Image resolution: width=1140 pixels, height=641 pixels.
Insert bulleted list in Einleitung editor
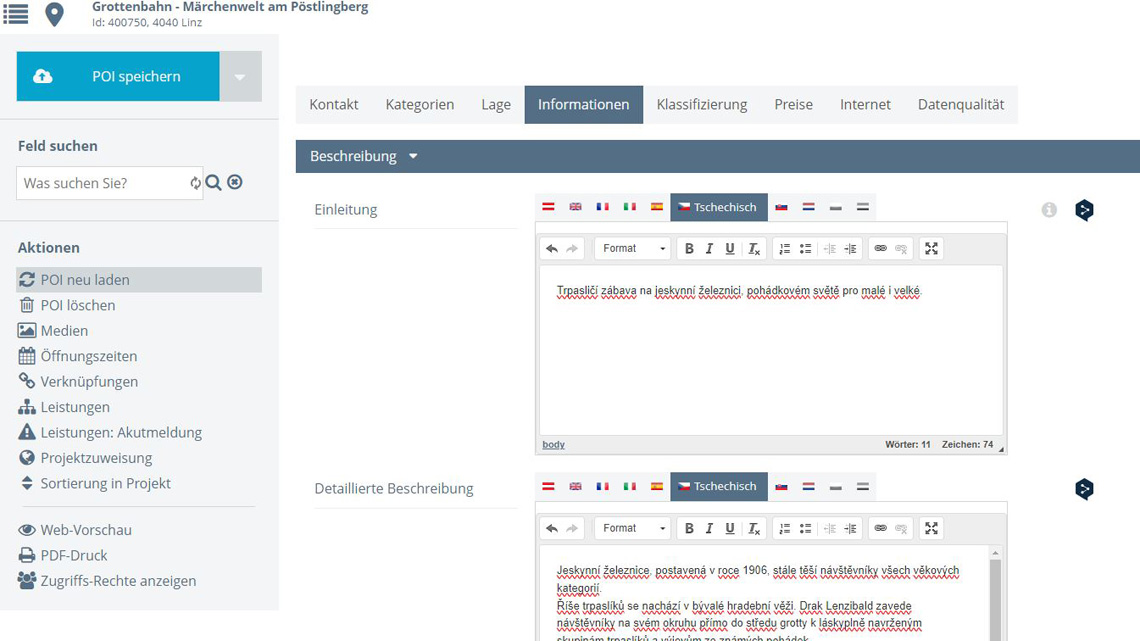[x=806, y=249]
